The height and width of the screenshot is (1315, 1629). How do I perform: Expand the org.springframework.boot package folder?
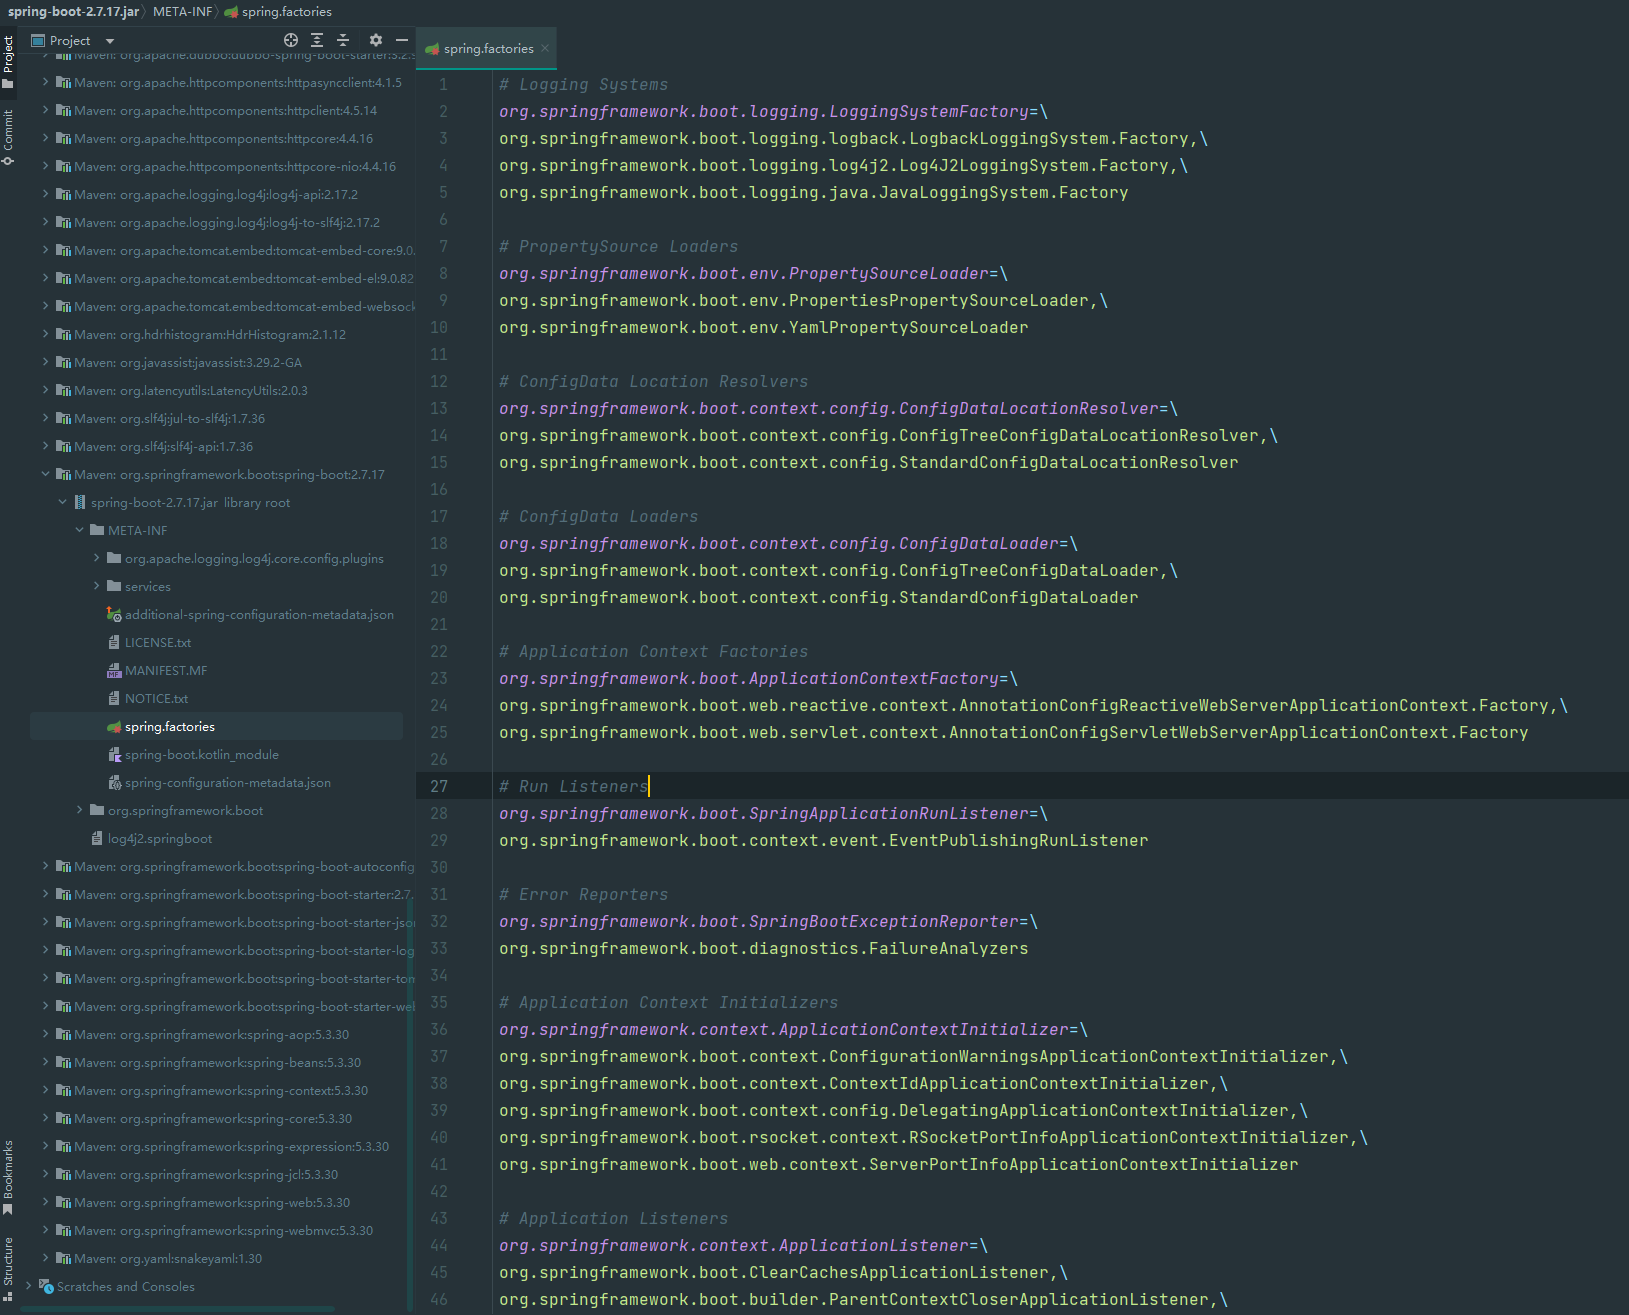point(79,810)
